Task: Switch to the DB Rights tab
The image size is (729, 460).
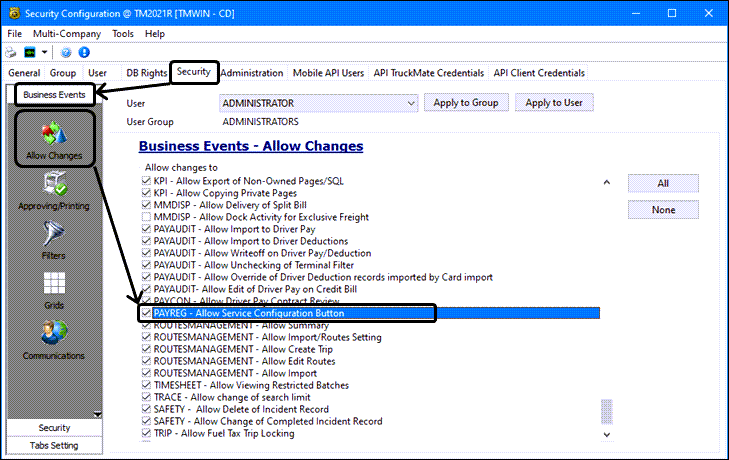Action: click(146, 73)
